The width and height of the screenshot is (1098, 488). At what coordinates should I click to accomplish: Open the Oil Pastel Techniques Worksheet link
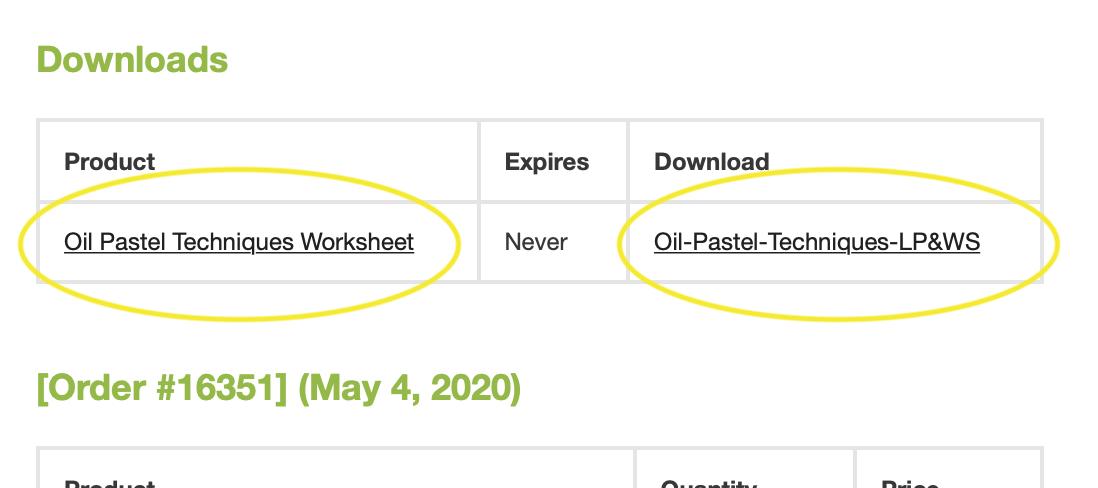click(x=238, y=242)
